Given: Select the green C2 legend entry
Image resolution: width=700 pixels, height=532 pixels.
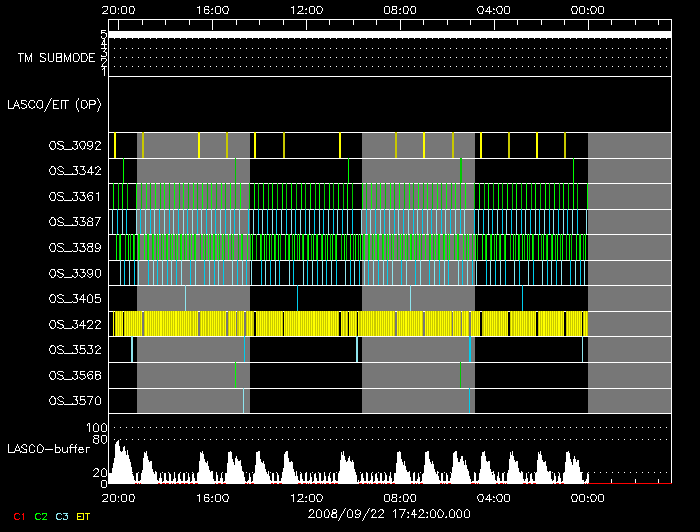Looking at the screenshot, I should pyautogui.click(x=40, y=516).
